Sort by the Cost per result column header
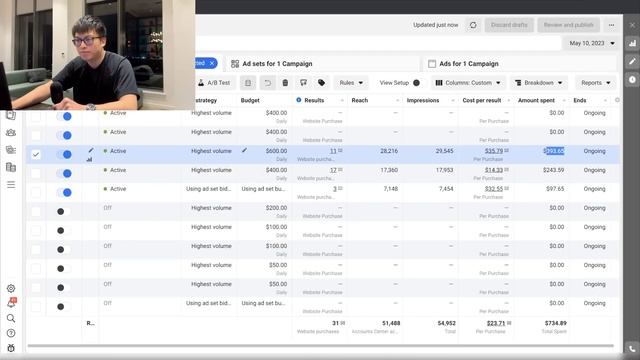The height and width of the screenshot is (360, 640). [486, 100]
